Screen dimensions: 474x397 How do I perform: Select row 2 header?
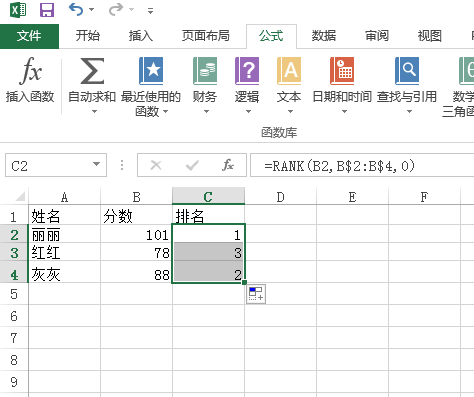point(14,235)
